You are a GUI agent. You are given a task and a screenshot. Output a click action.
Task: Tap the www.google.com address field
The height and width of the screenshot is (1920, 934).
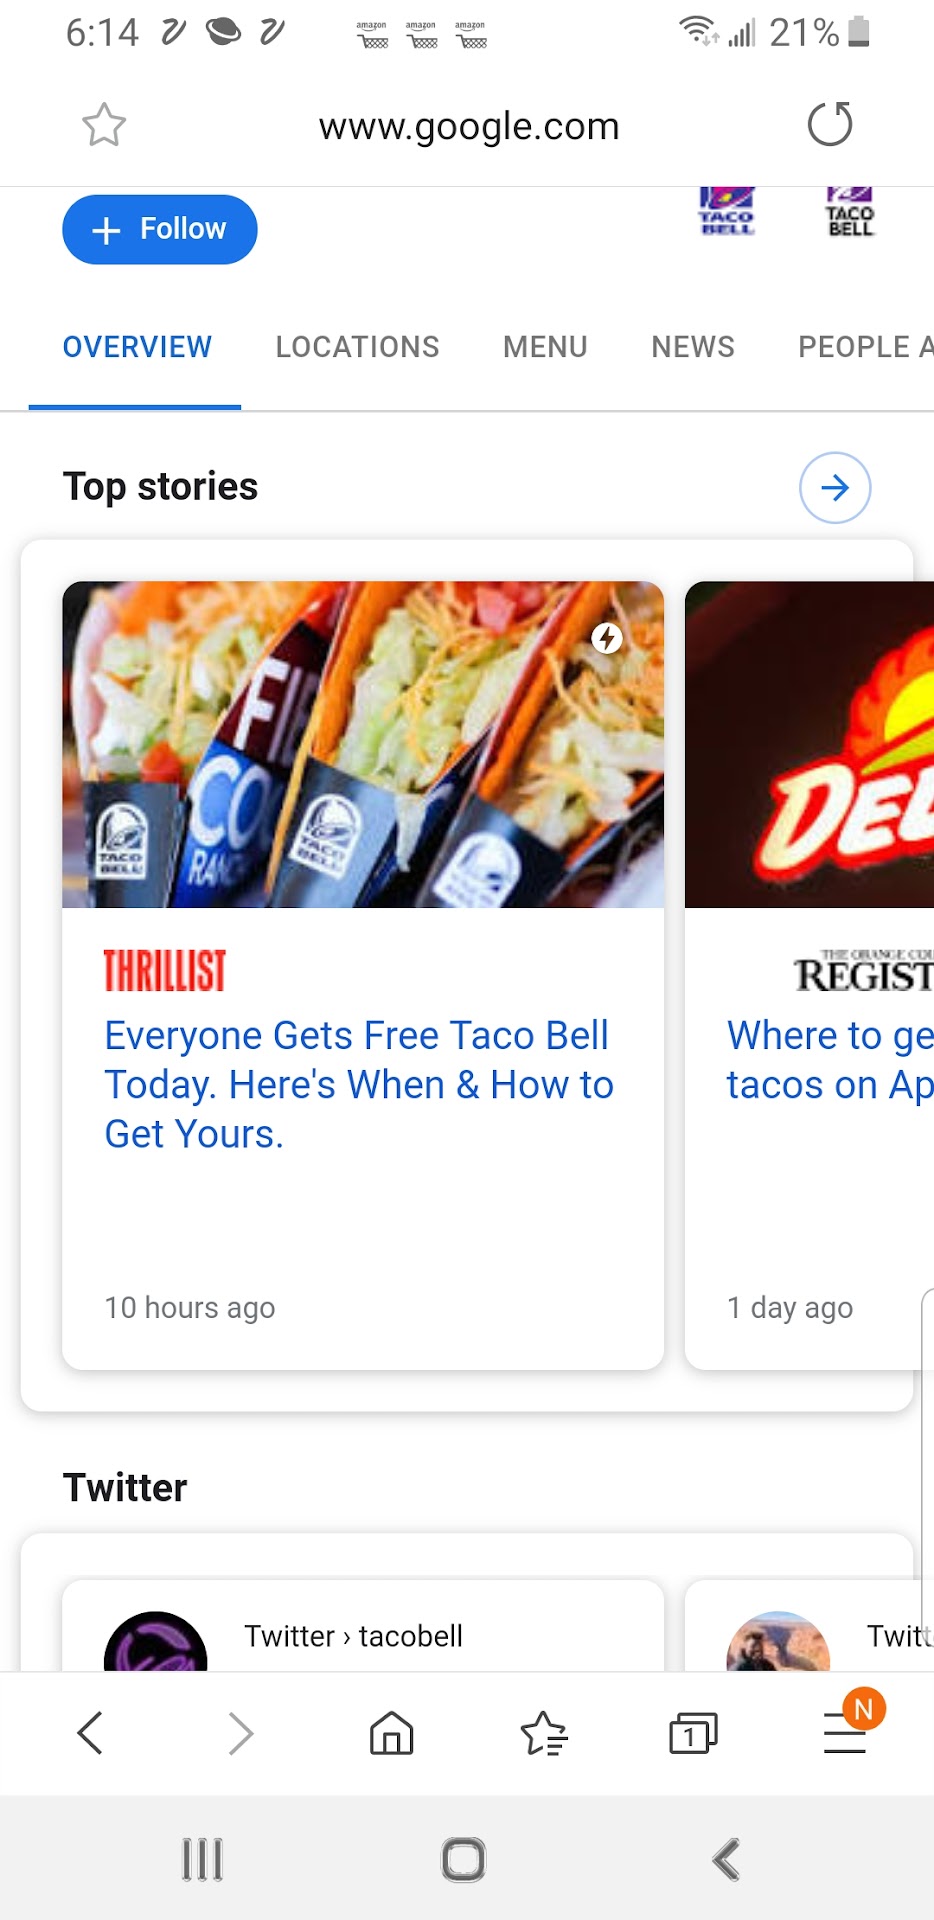point(469,127)
